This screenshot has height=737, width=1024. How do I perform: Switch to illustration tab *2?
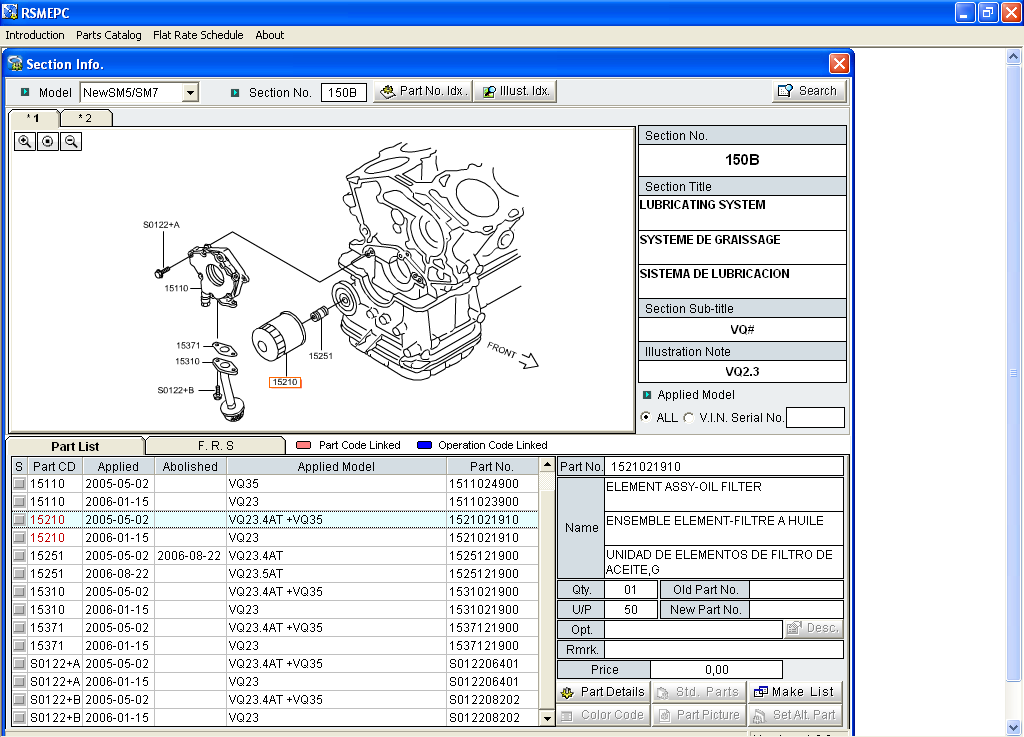point(86,118)
